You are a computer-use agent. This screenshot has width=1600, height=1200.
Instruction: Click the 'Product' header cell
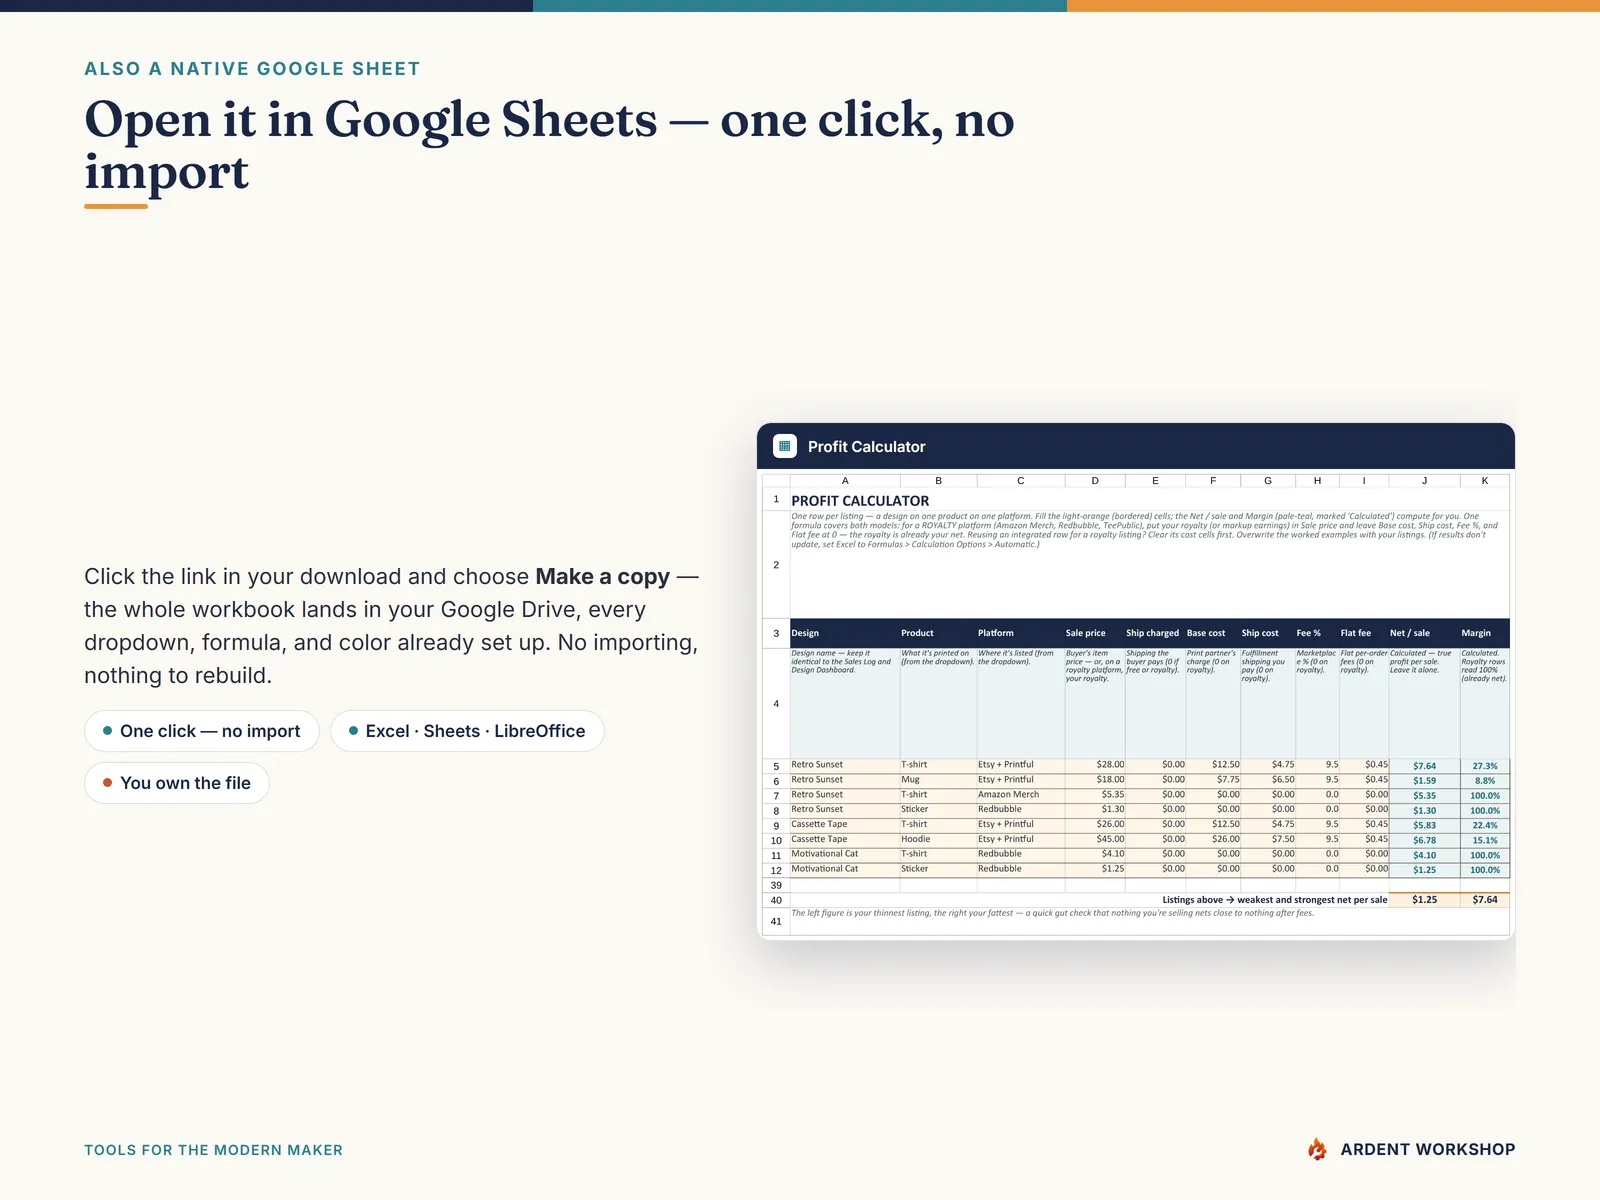coord(938,633)
